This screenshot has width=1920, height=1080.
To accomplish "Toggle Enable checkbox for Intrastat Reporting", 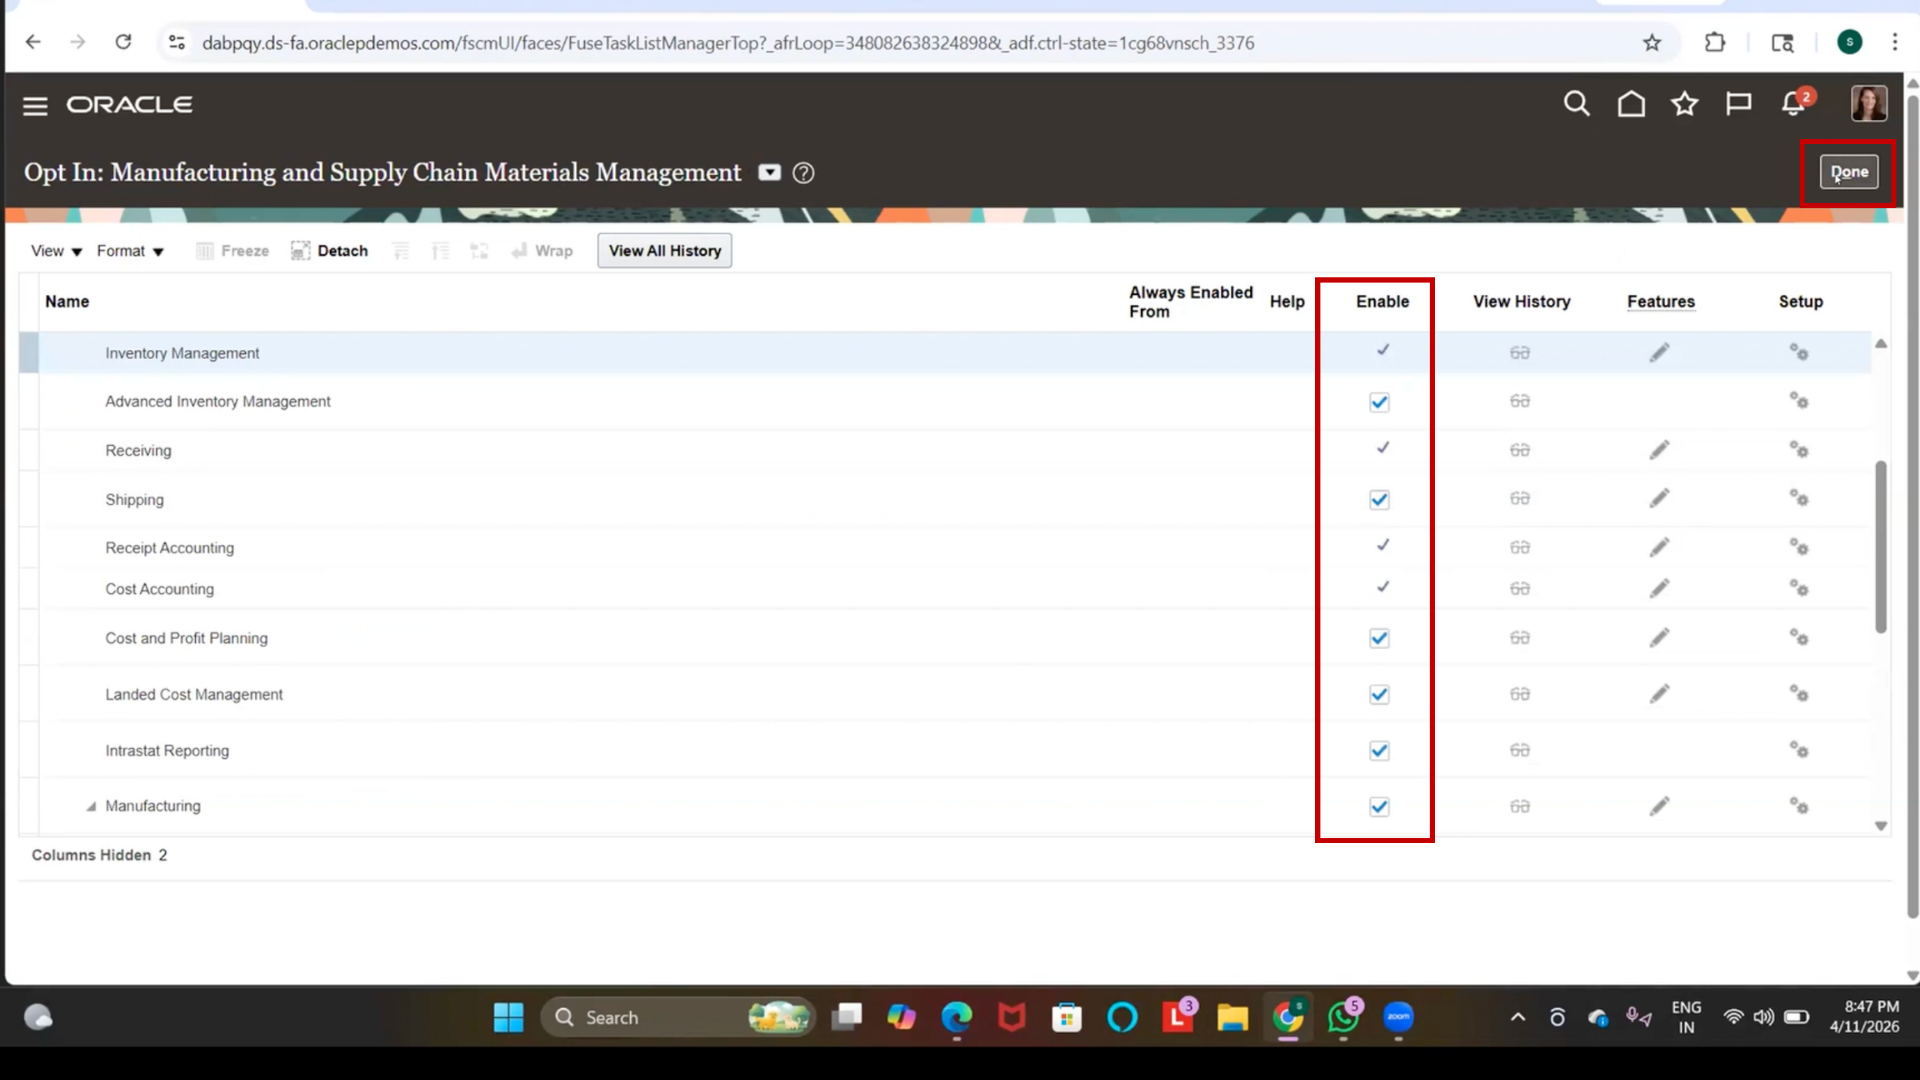I will (1379, 750).
